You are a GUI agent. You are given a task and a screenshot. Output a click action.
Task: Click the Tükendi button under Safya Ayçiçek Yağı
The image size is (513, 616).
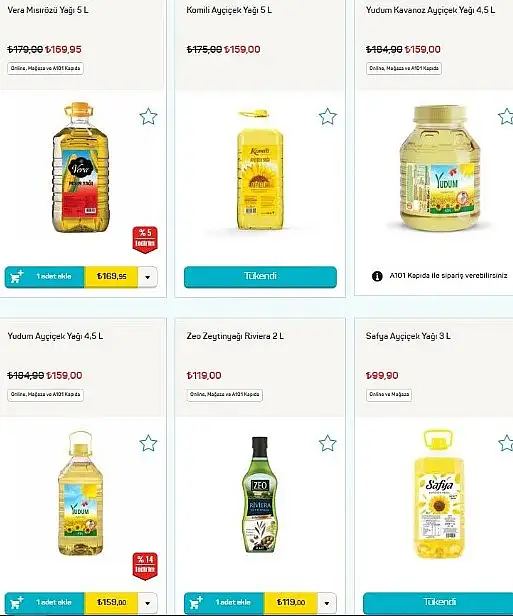pyautogui.click(x=438, y=603)
